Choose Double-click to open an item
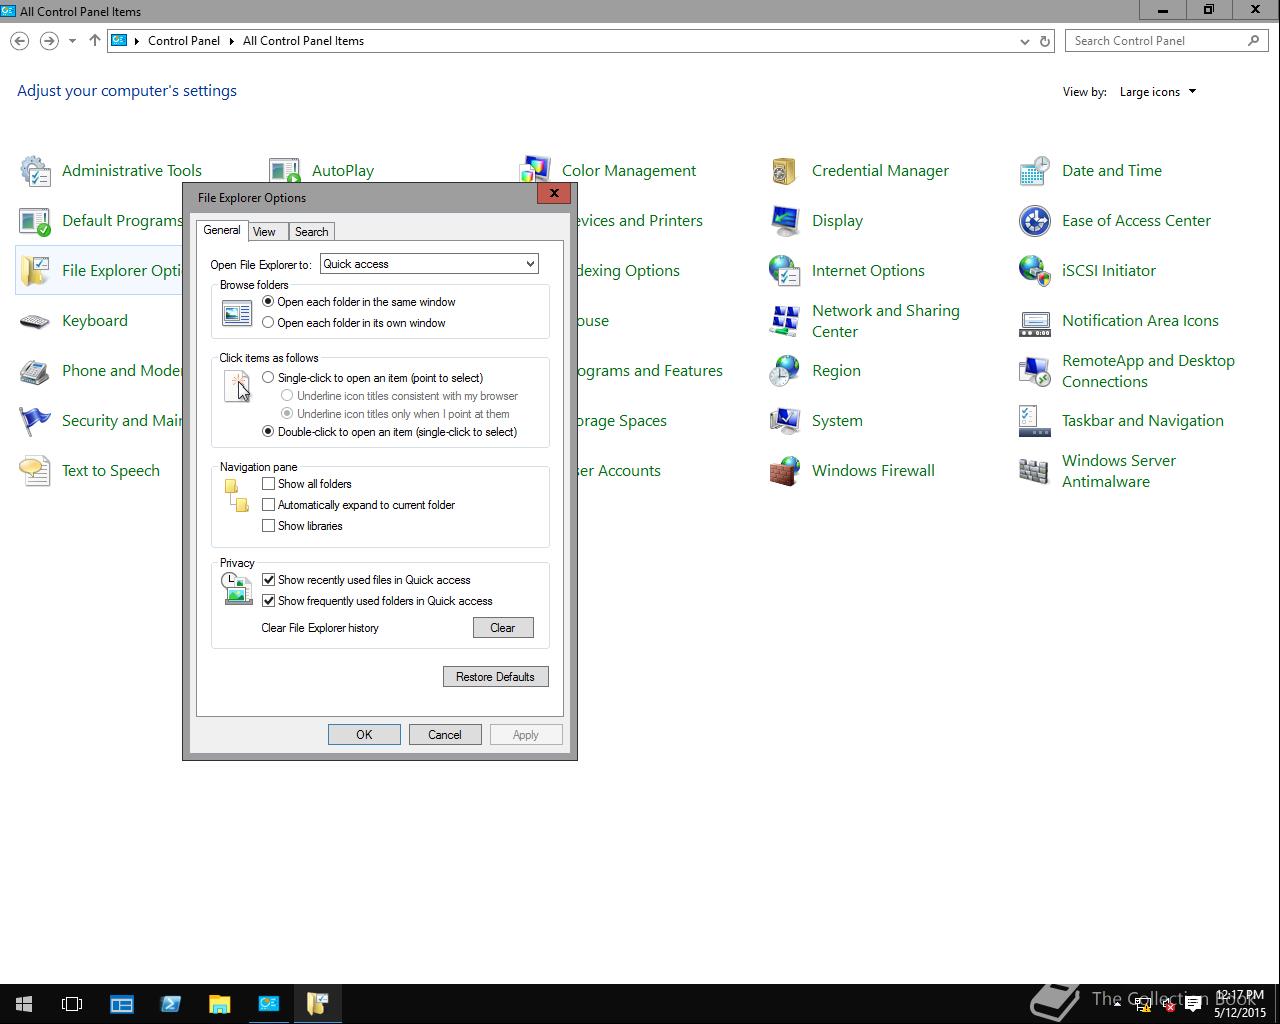 pyautogui.click(x=268, y=432)
